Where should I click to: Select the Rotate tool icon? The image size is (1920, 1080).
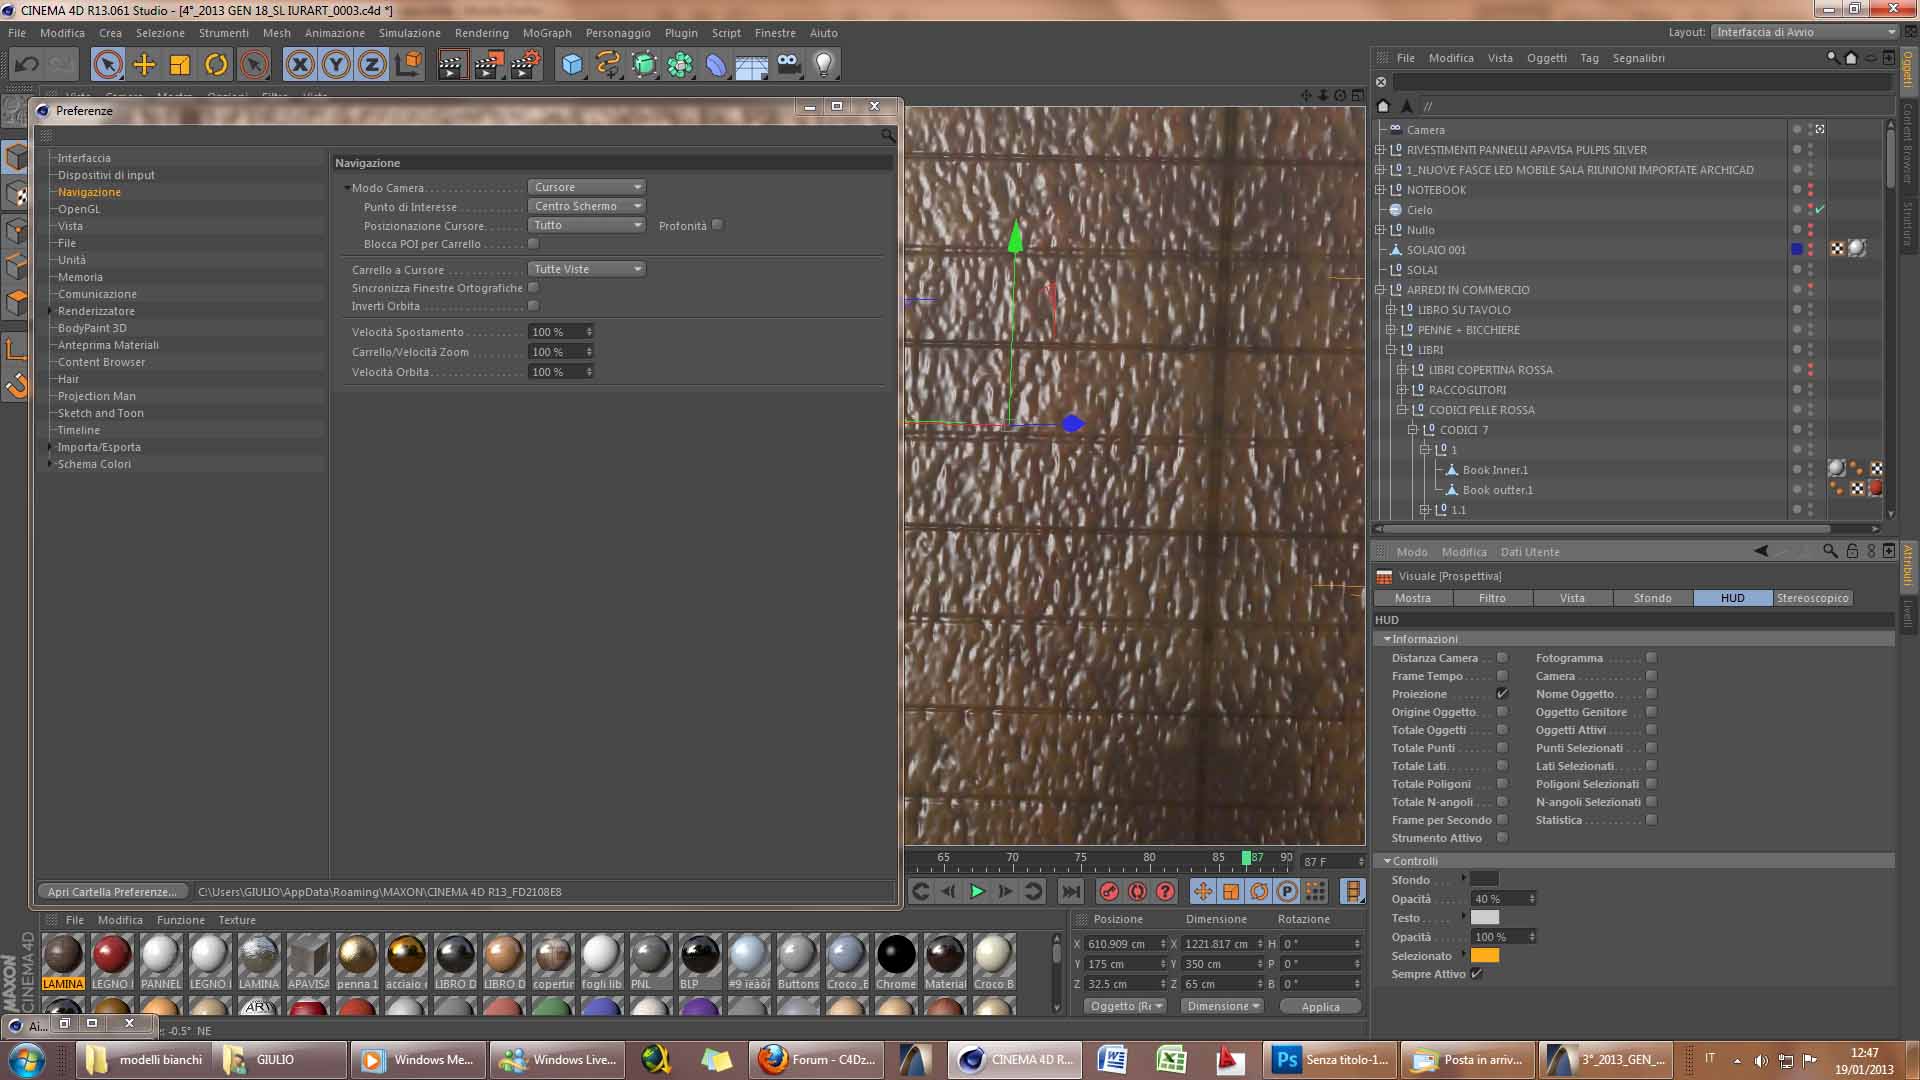click(216, 65)
